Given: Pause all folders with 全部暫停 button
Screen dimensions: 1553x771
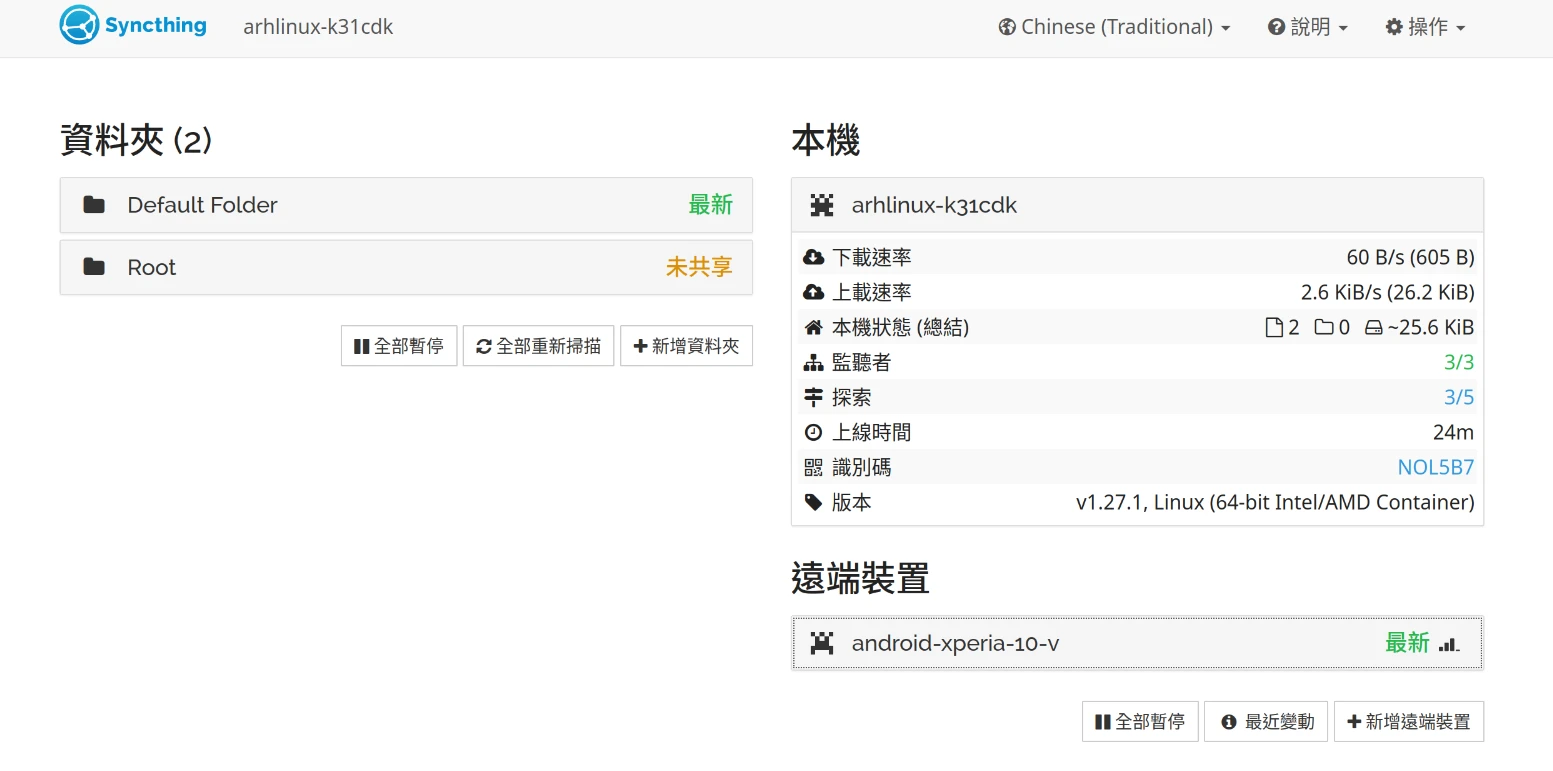Looking at the screenshot, I should click(x=399, y=346).
